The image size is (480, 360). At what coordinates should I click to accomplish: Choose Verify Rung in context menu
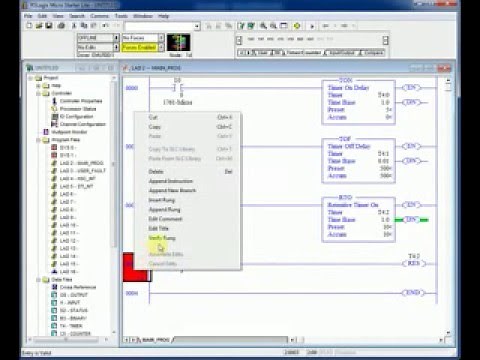coord(162,238)
